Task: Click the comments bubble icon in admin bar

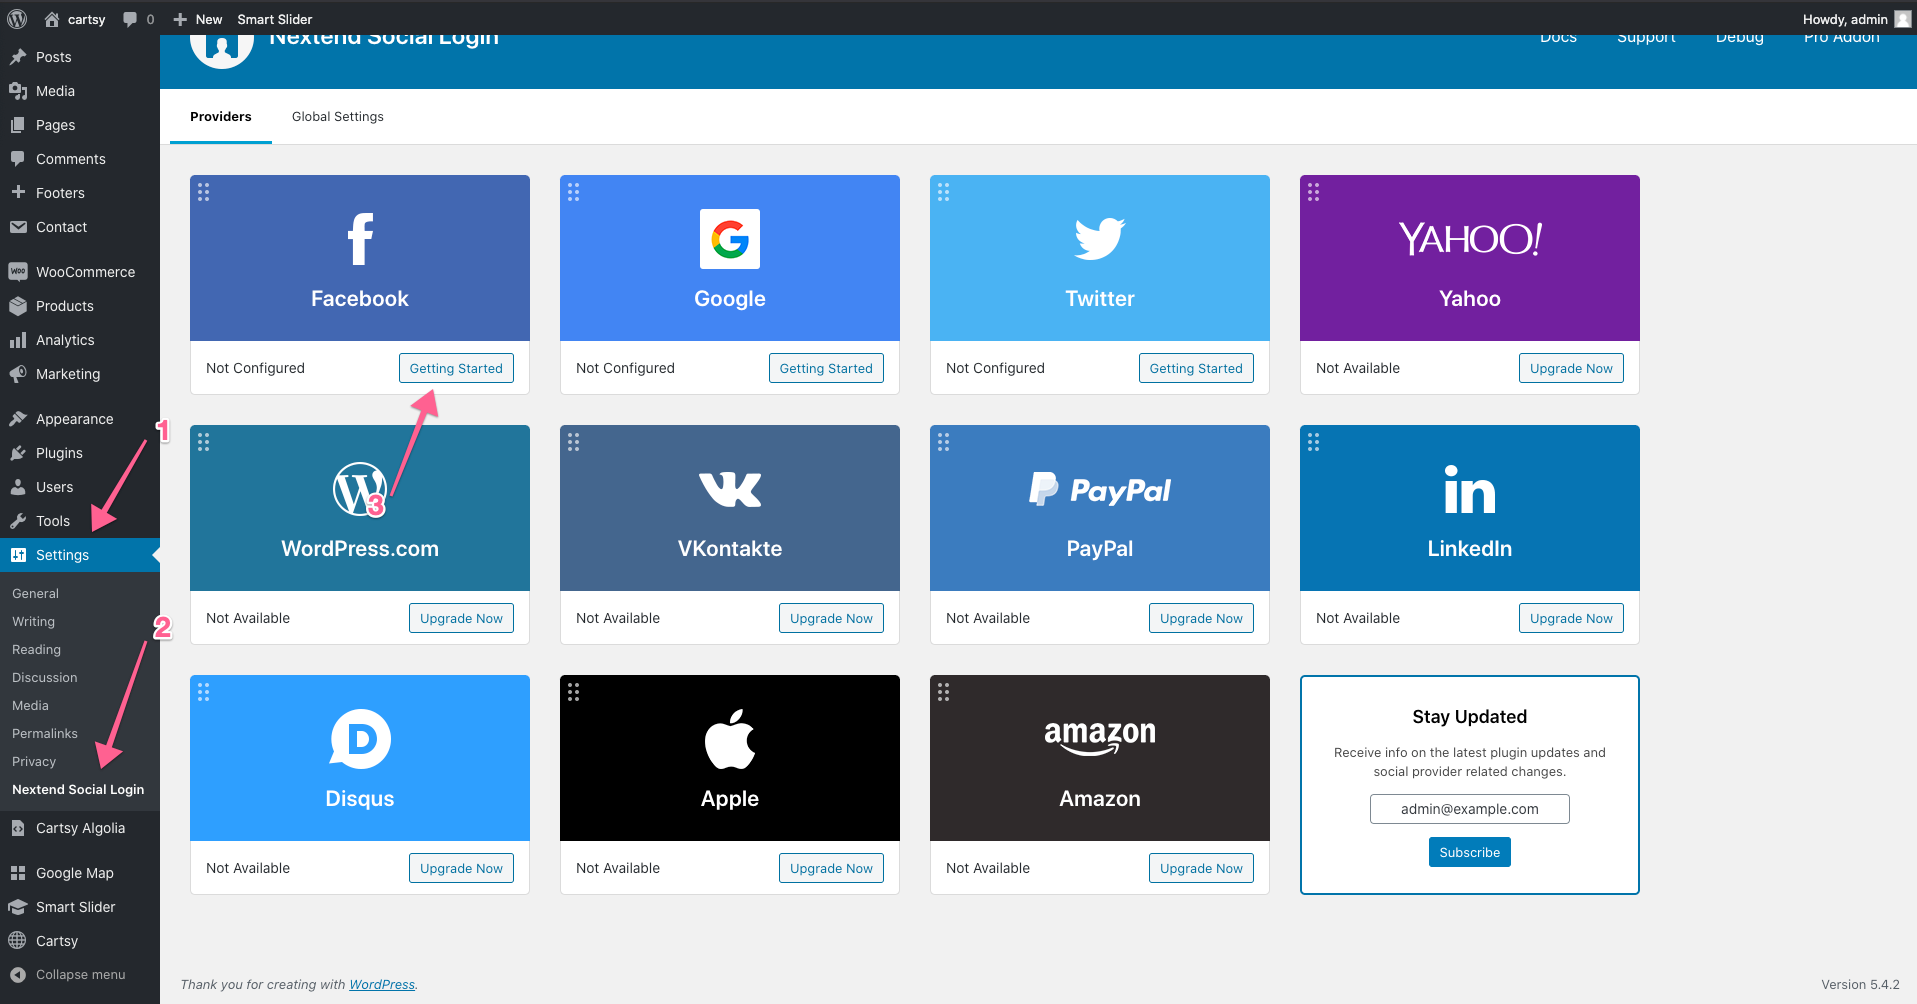Action: pyautogui.click(x=130, y=19)
